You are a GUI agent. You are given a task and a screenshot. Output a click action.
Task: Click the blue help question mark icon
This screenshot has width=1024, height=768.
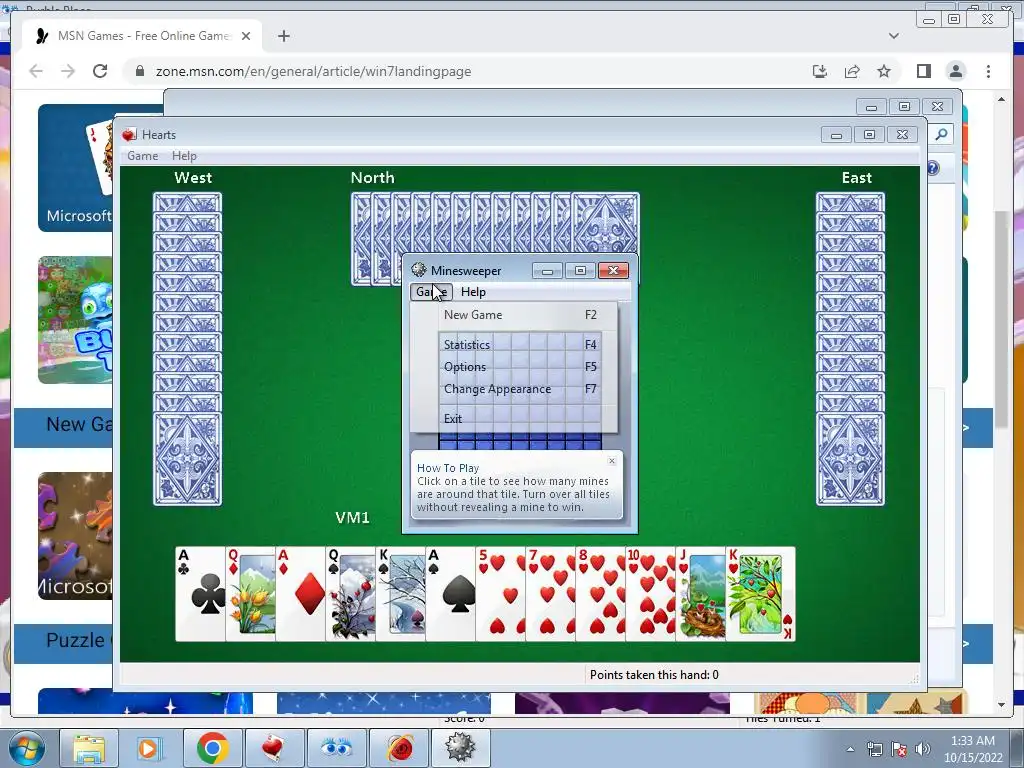[x=933, y=168]
